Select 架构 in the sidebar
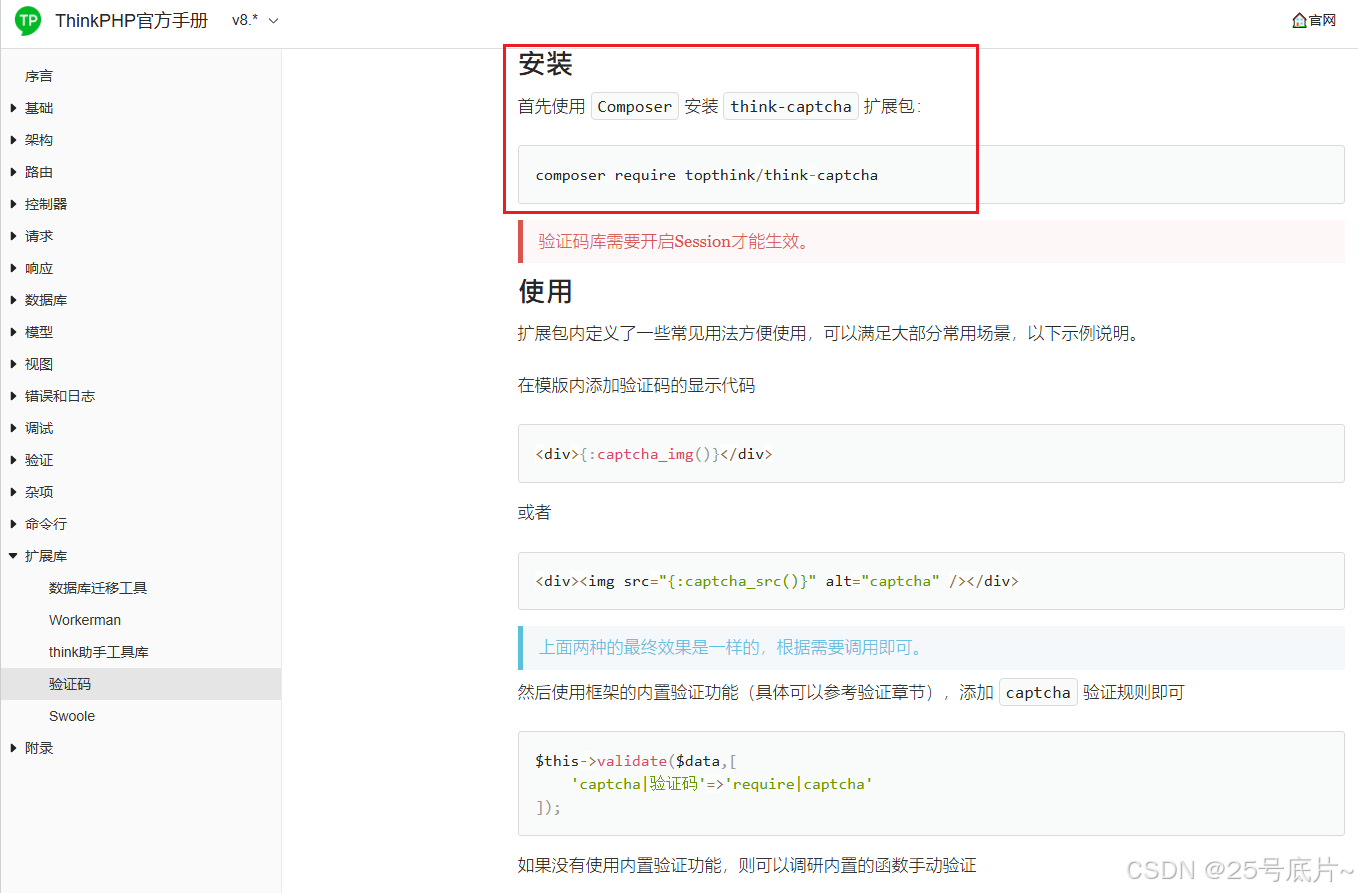The width and height of the screenshot is (1358, 893). [x=39, y=140]
